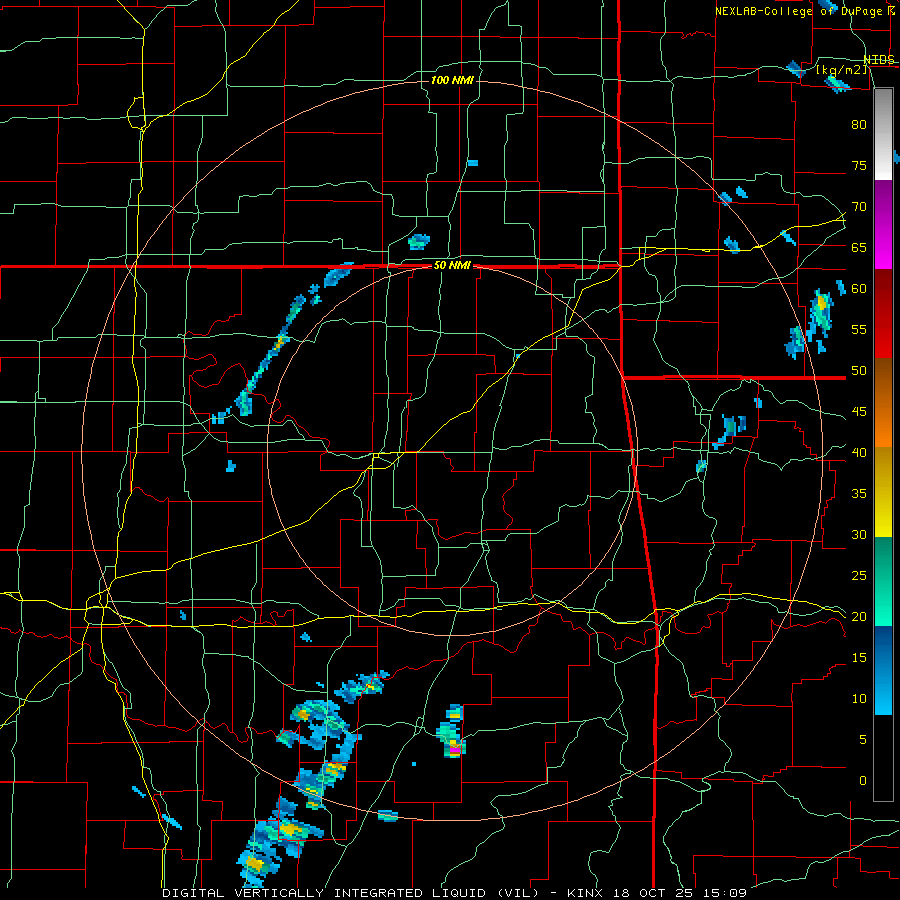Screen dimensions: 900x900
Task: Click the 40 value on the scale
Action: (859, 453)
